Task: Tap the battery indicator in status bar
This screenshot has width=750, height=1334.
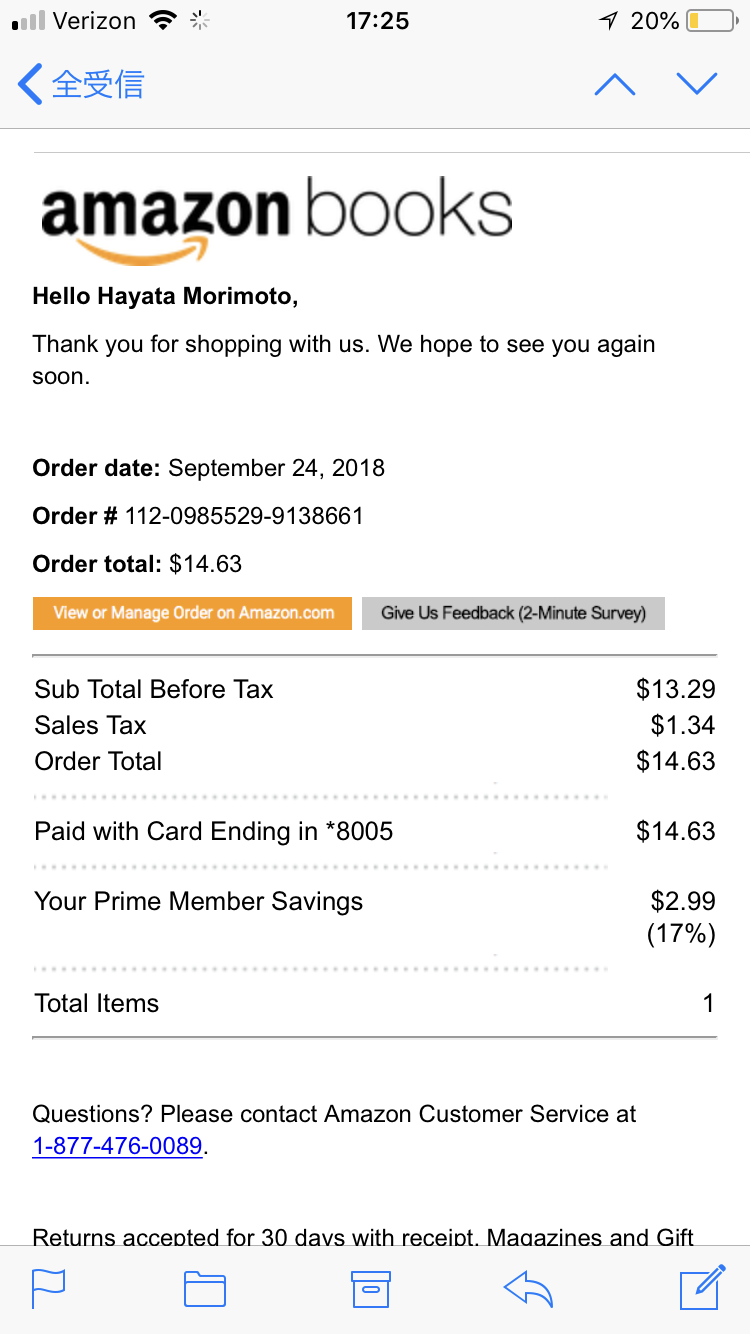Action: [710, 21]
